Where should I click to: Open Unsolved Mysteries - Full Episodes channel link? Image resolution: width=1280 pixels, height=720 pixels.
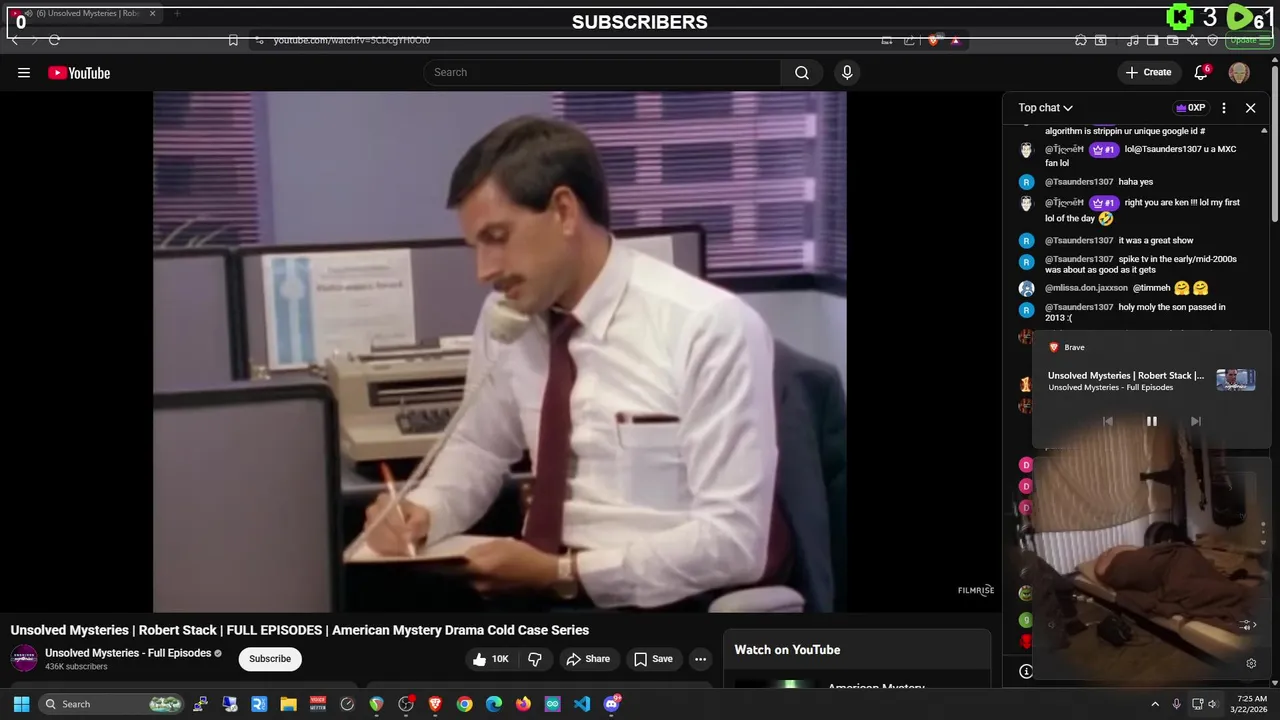(128, 653)
